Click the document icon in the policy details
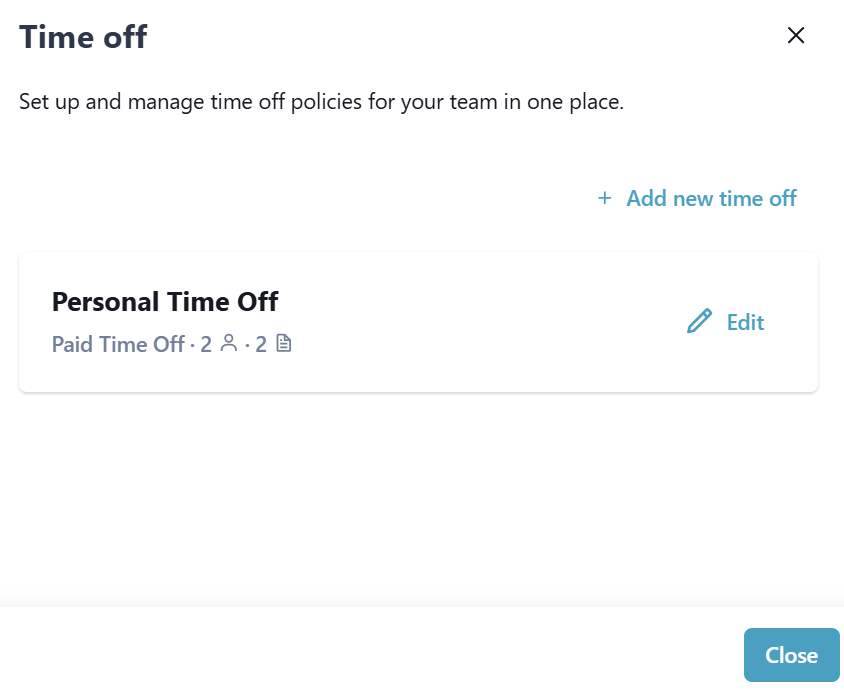The image size is (844, 690). click(x=284, y=344)
